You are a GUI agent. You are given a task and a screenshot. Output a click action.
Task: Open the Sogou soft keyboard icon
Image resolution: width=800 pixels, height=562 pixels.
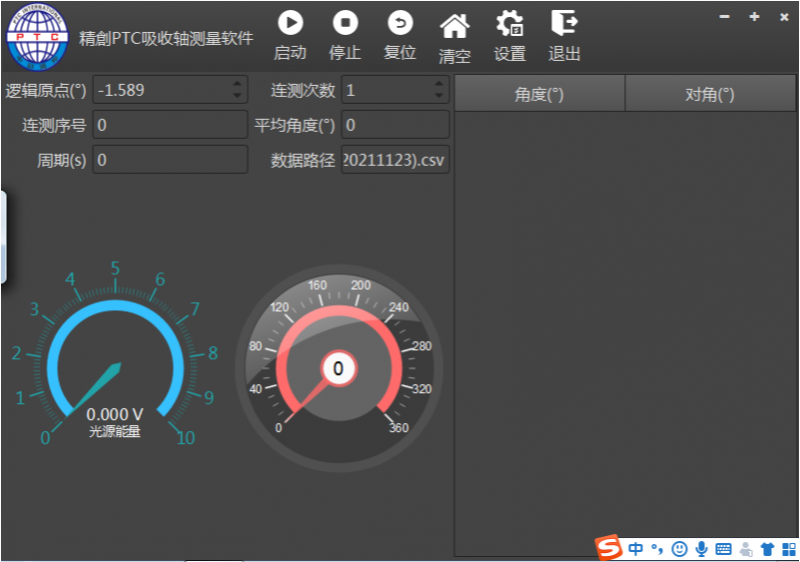723,548
